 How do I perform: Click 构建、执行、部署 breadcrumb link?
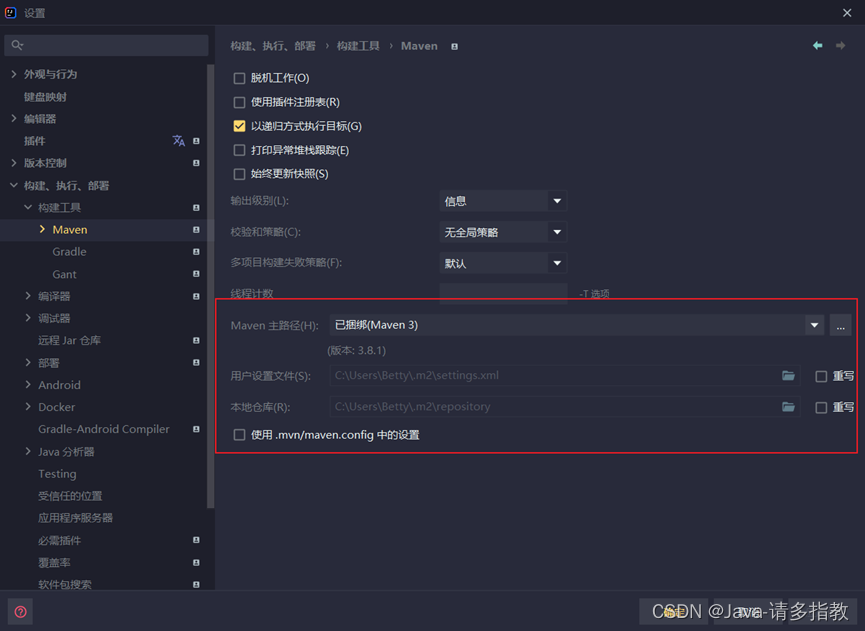273,46
